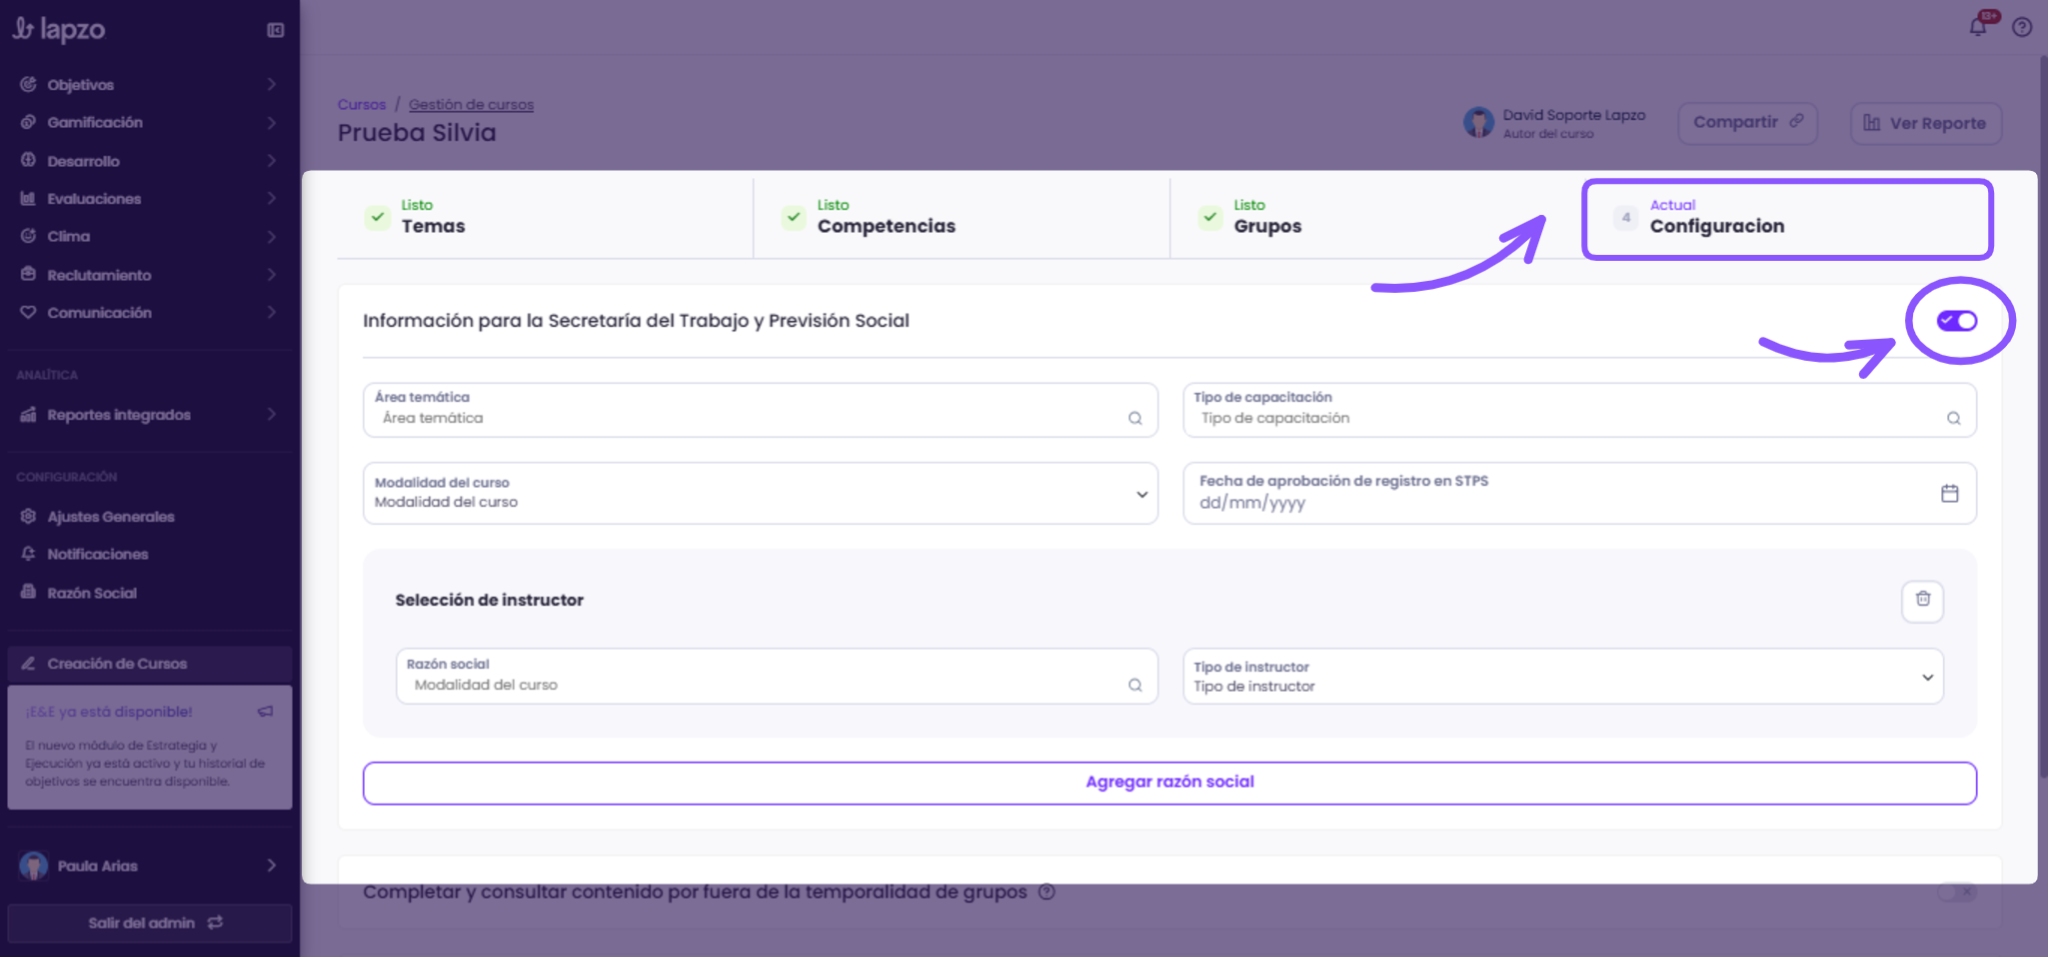Go to the Temas step tab
Image resolution: width=2048 pixels, height=957 pixels.
(x=545, y=217)
